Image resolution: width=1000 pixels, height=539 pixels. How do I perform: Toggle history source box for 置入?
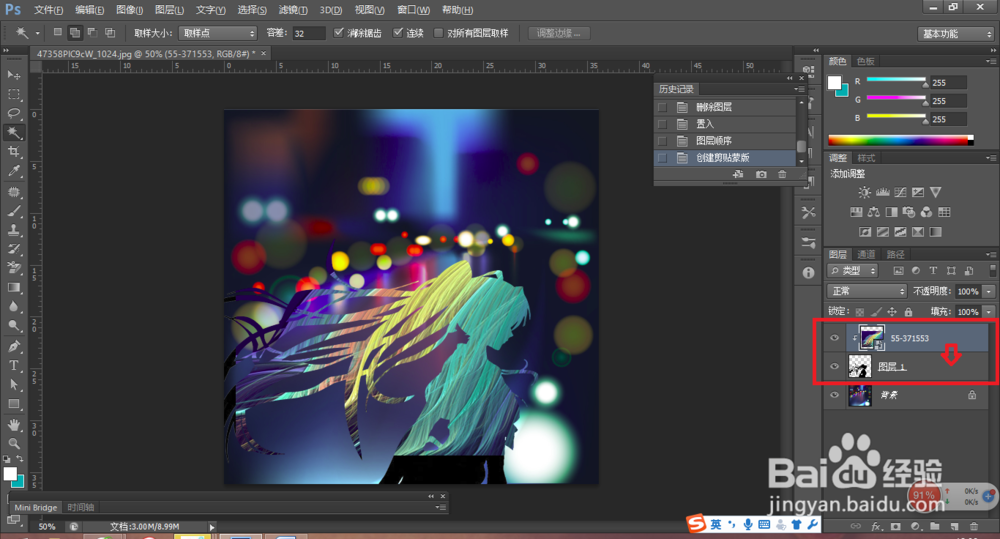(663, 124)
